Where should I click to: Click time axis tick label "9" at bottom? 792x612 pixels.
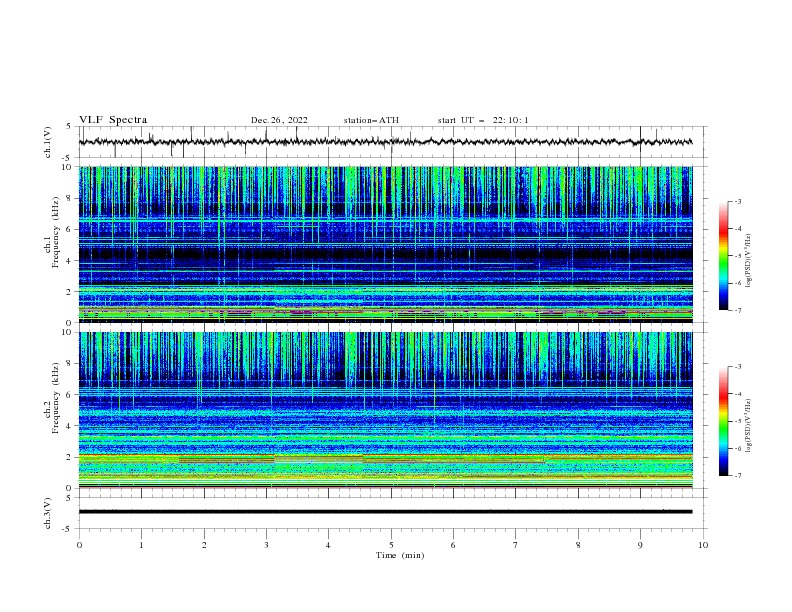(x=640, y=545)
